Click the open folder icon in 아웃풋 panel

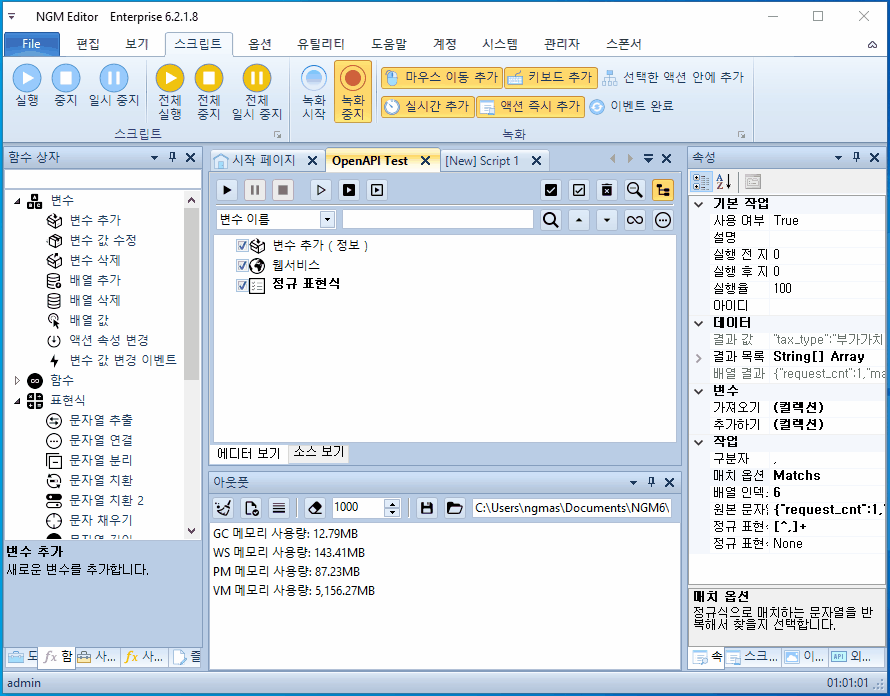[454, 508]
